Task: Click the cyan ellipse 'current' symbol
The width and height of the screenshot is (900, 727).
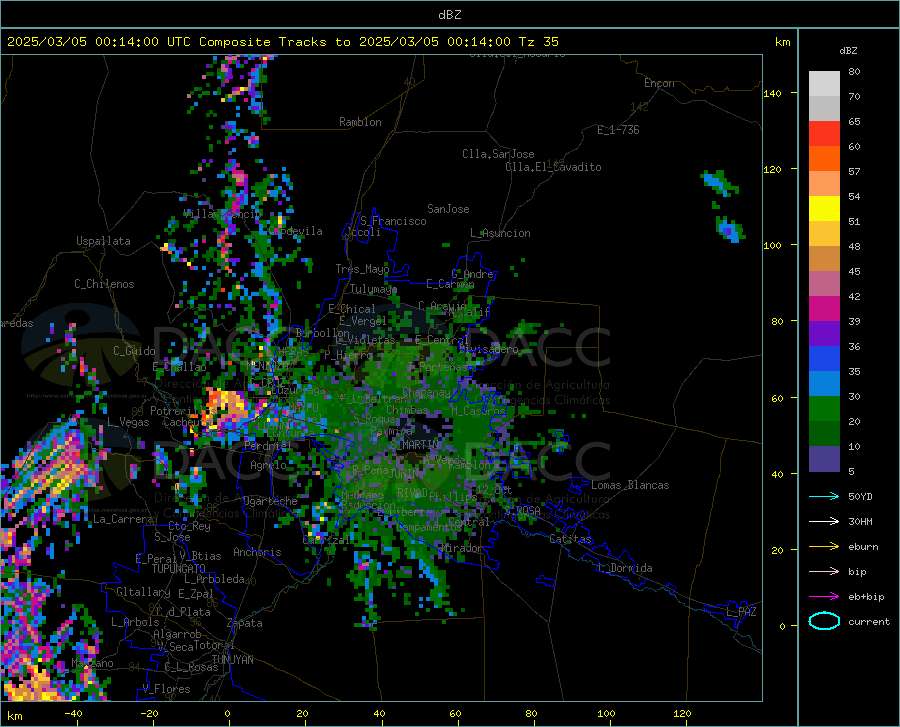Action: 824,621
